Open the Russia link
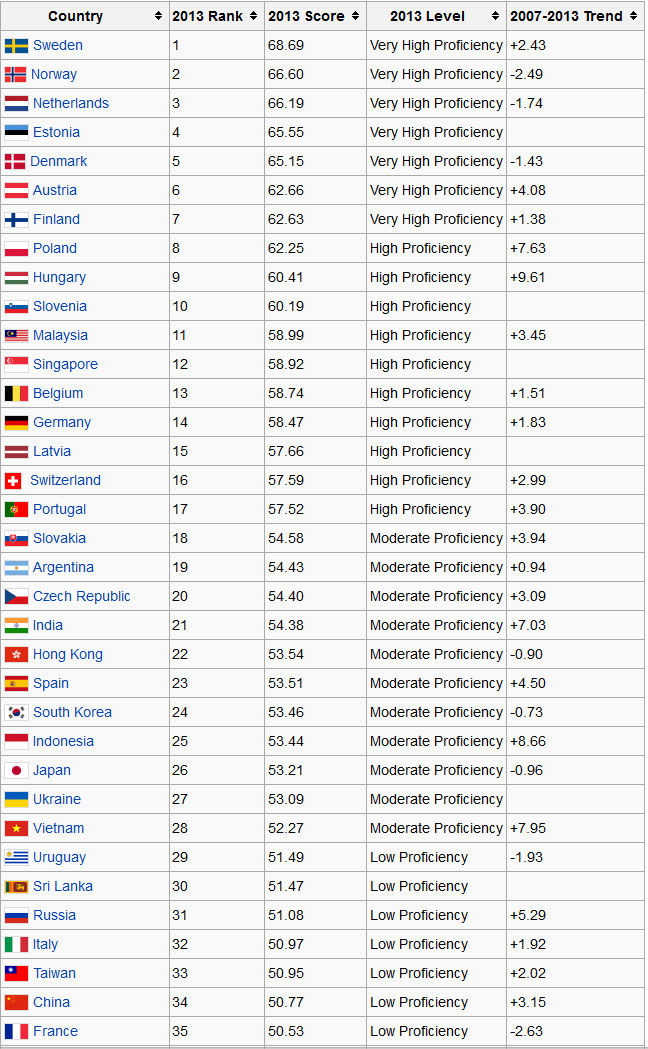The height and width of the screenshot is (1049, 648). pyautogui.click(x=54, y=915)
